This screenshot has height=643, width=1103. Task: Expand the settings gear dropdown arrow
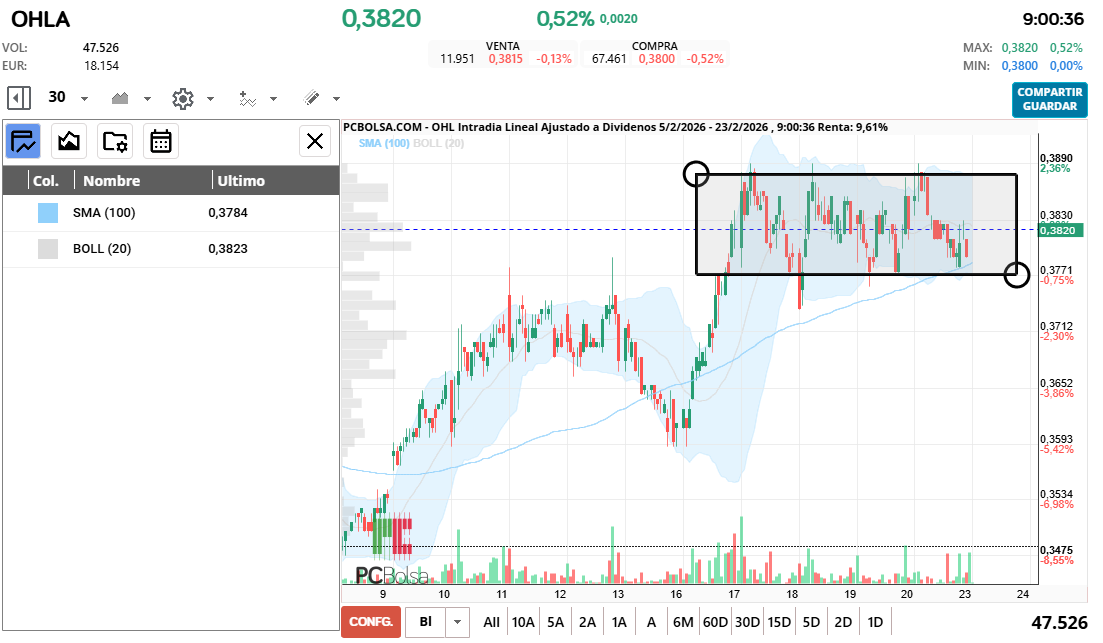[x=210, y=99]
